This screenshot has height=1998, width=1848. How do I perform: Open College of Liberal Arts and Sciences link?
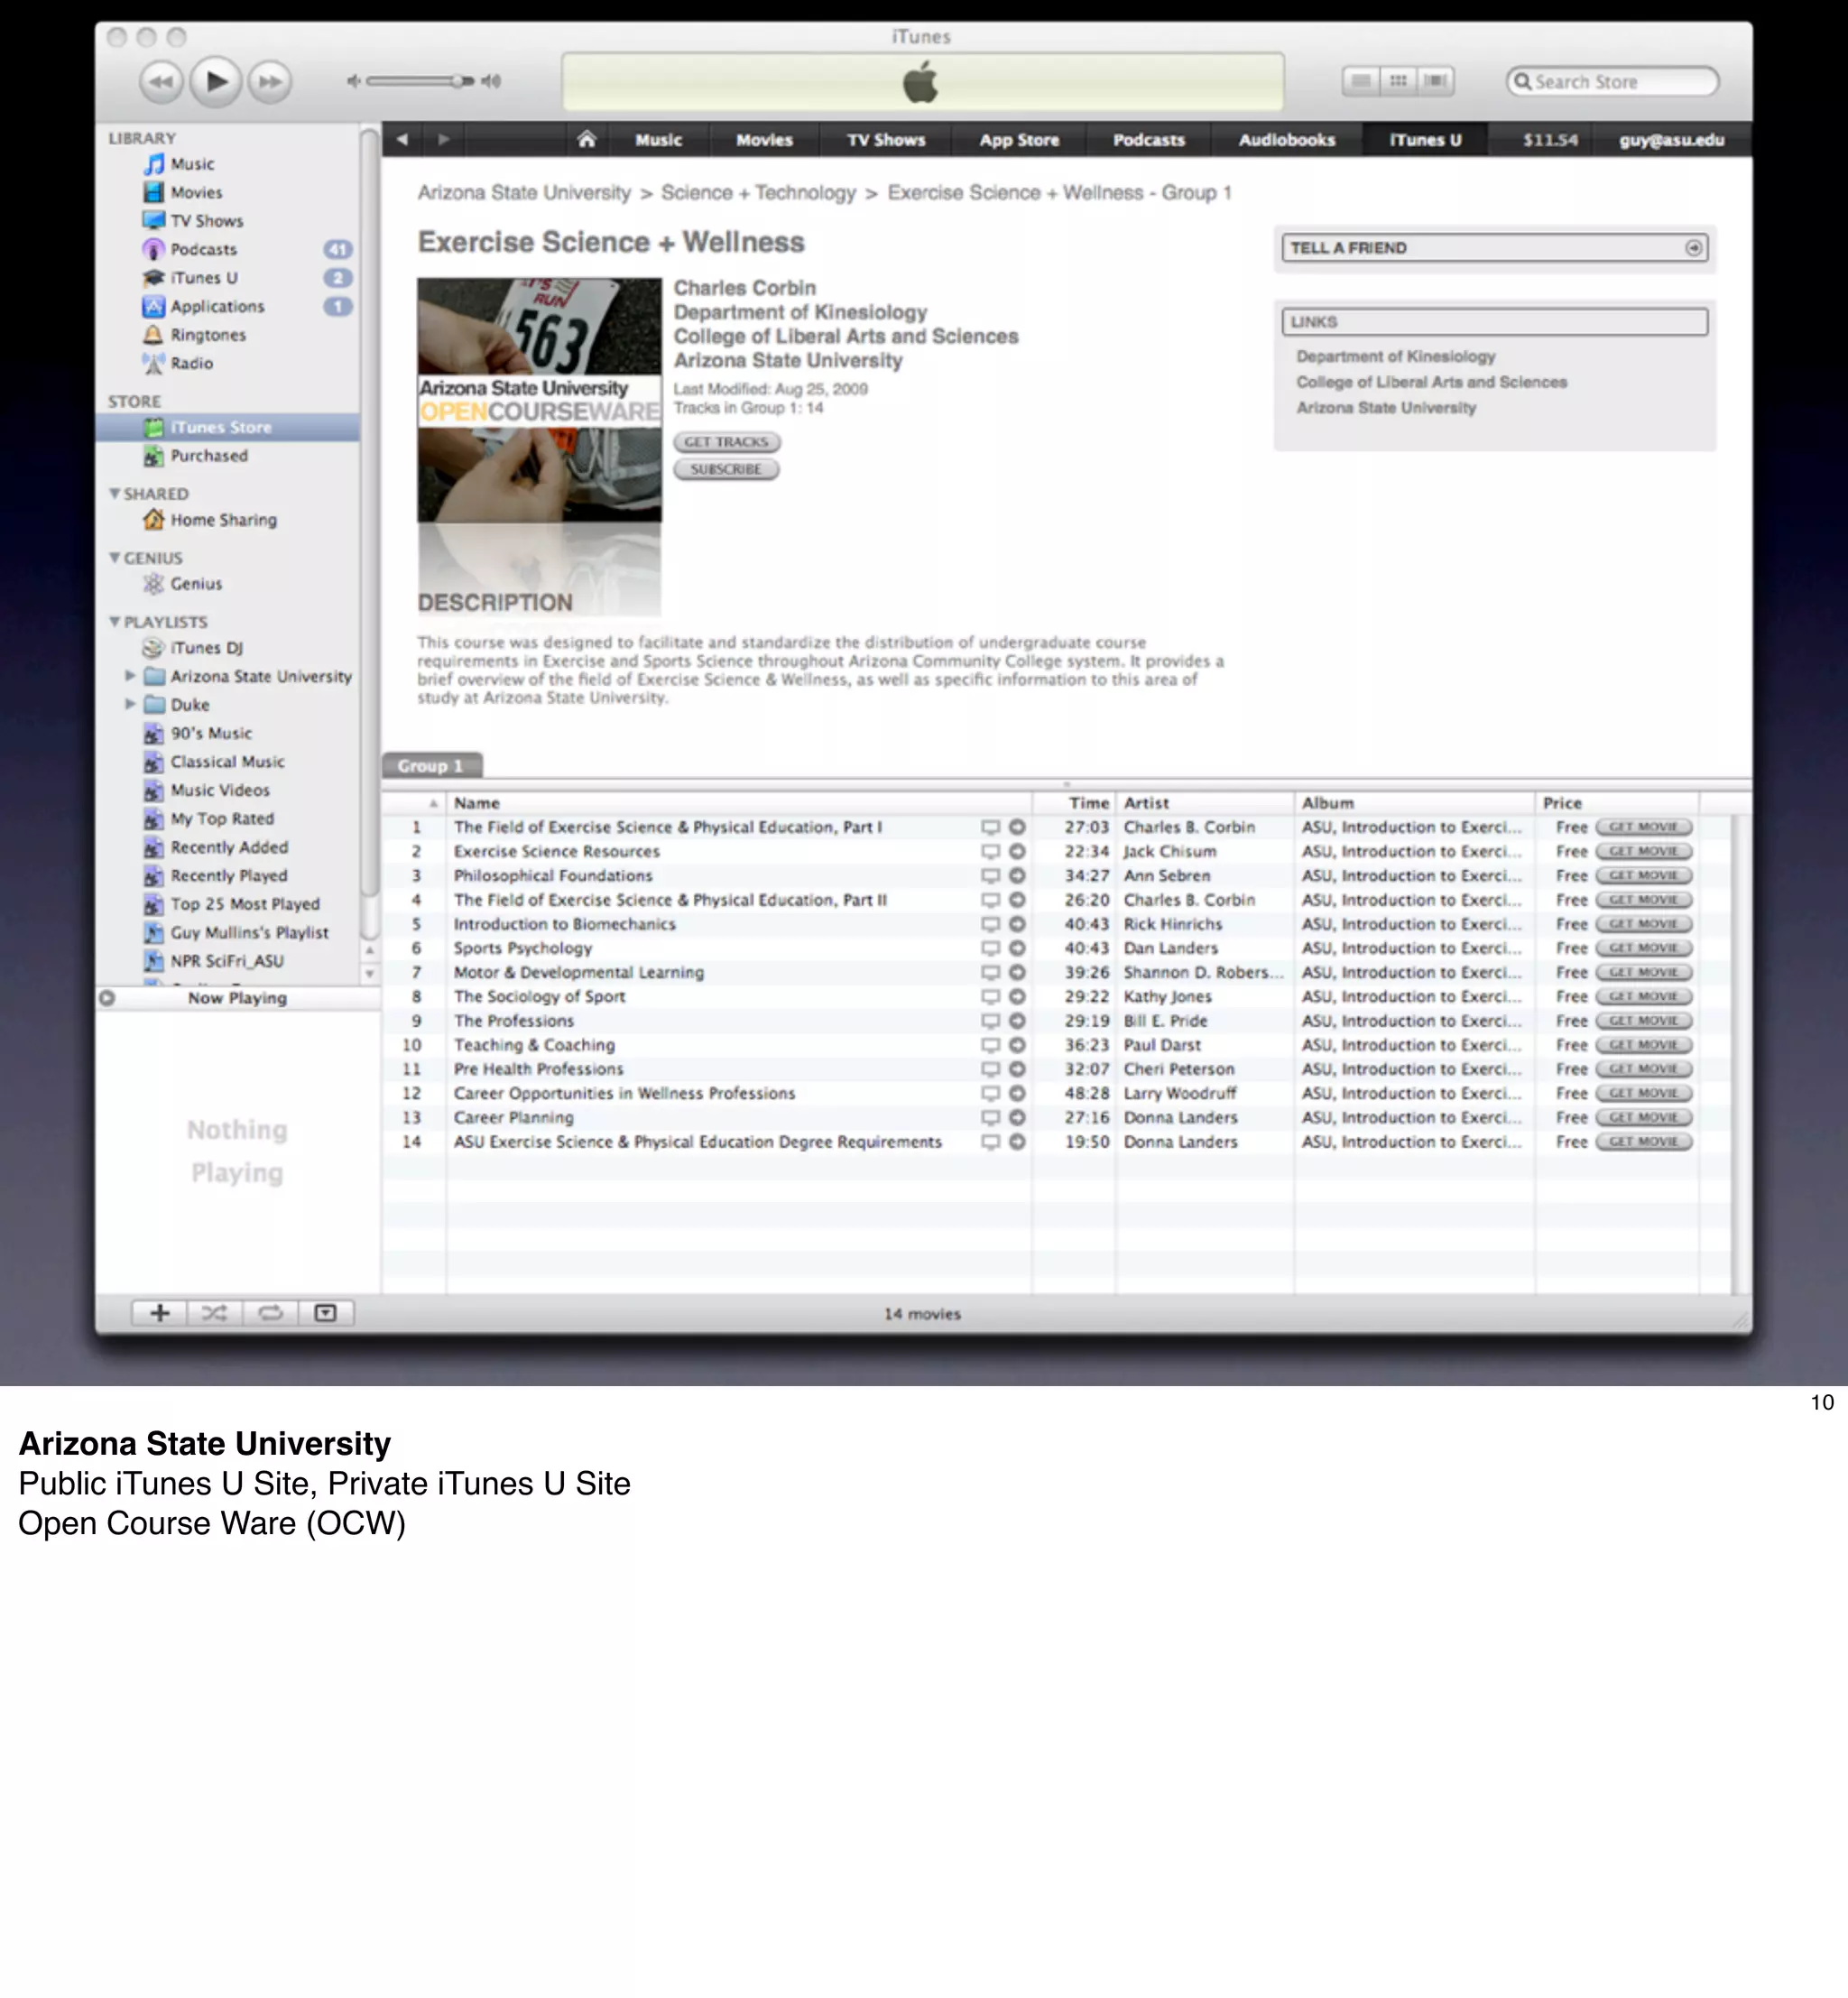click(x=1431, y=382)
